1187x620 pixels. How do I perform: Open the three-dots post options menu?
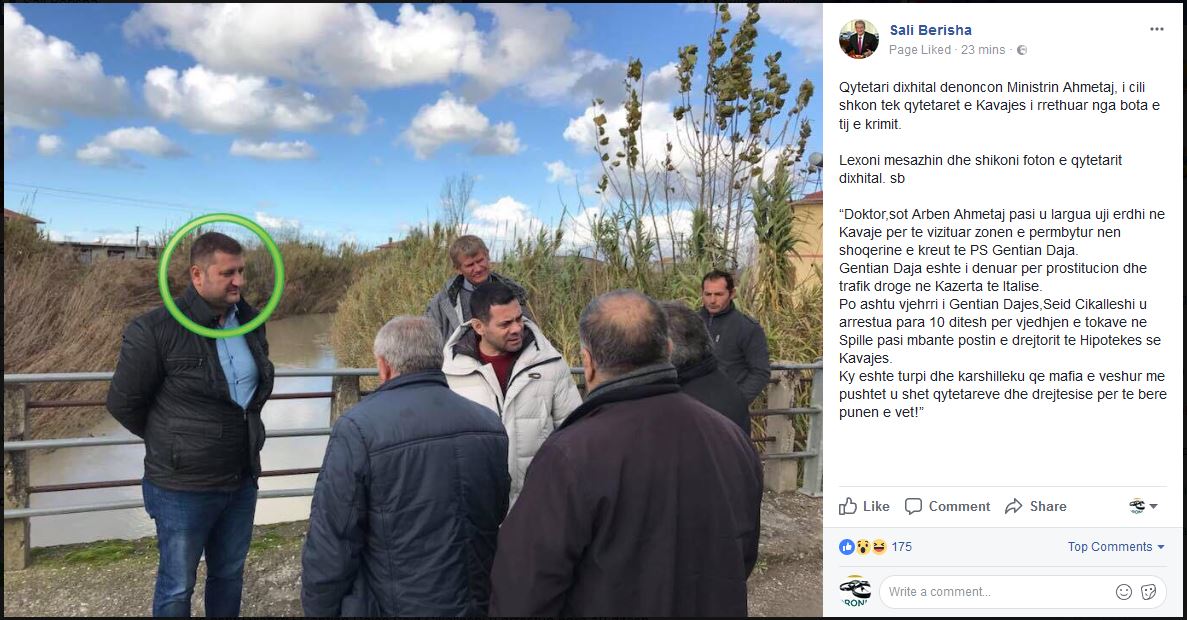click(1157, 30)
